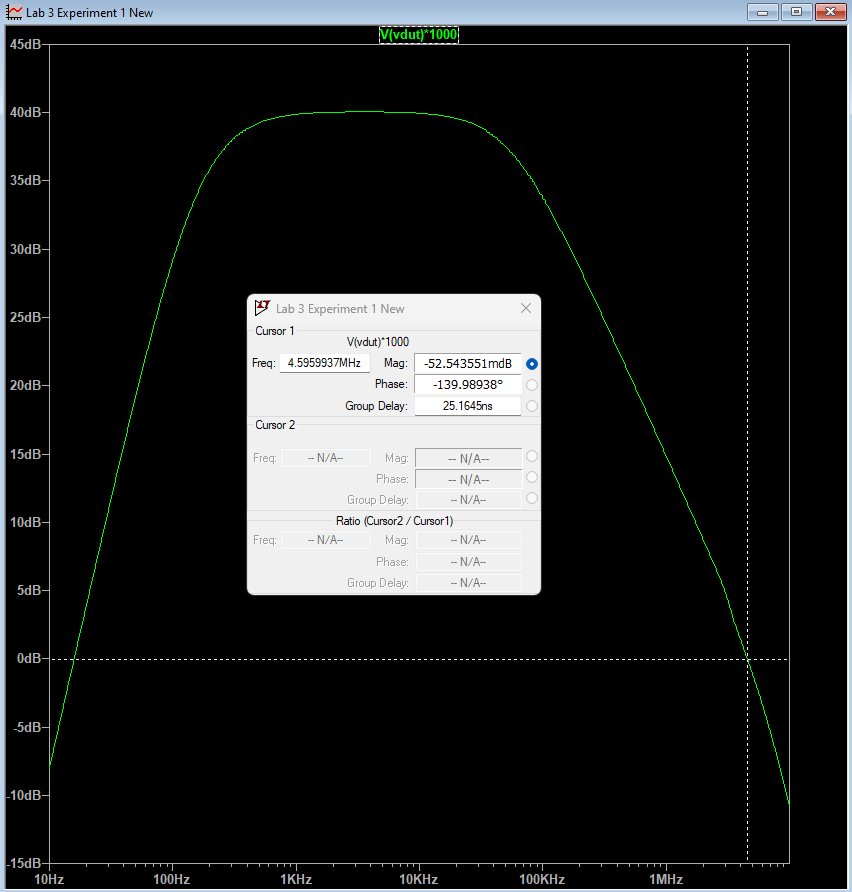Viewport: 852px width, 892px height.
Task: Click the 40dB label on vertical axis
Action: pyautogui.click(x=25, y=113)
